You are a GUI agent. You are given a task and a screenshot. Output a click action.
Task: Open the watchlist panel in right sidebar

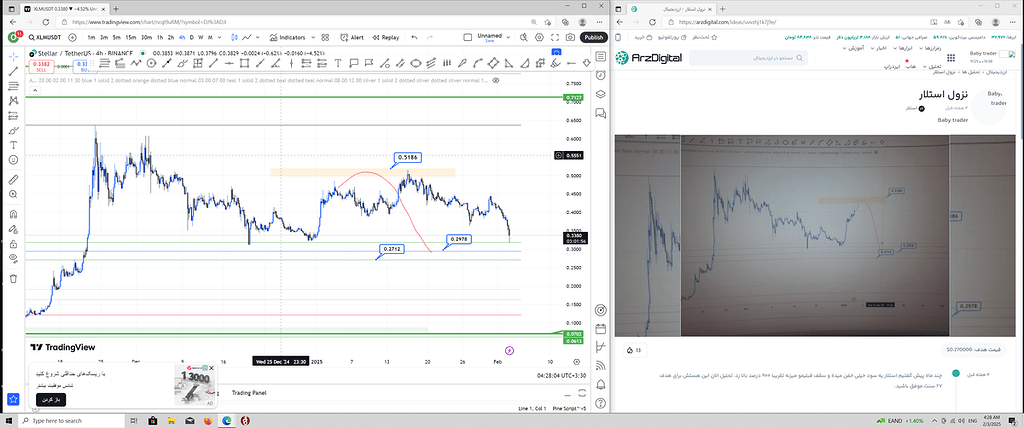(x=601, y=57)
